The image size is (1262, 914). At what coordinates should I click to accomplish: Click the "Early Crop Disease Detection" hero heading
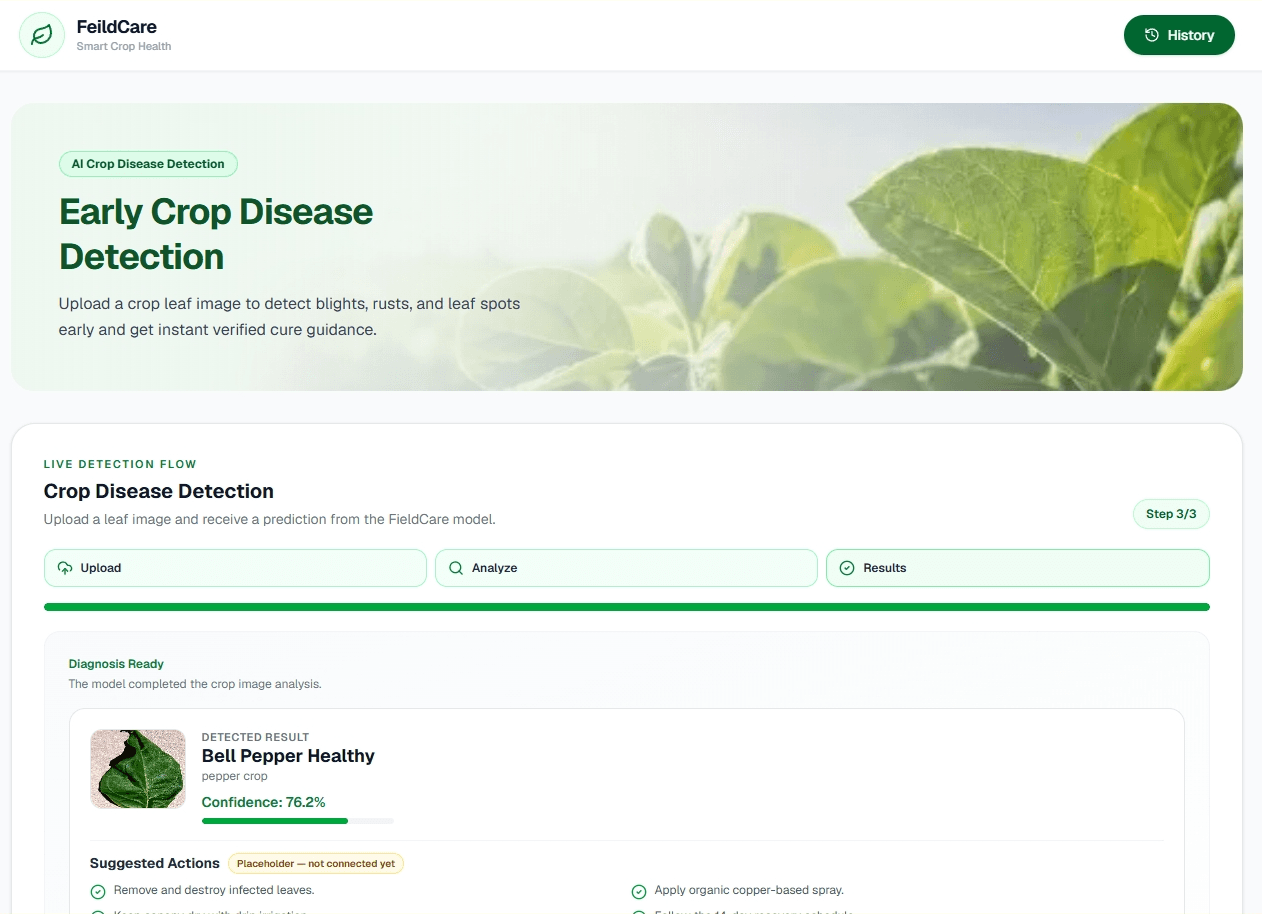pyautogui.click(x=216, y=234)
